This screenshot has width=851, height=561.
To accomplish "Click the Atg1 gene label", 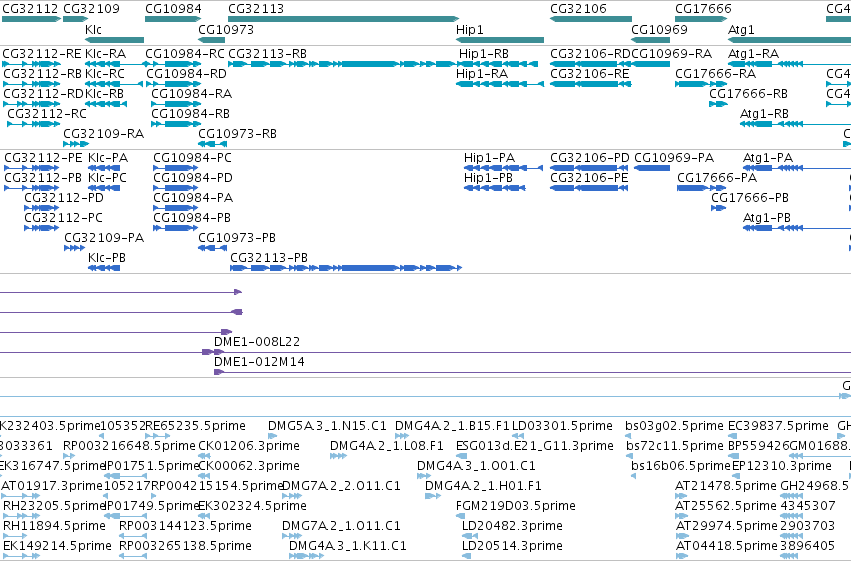I will (741, 30).
